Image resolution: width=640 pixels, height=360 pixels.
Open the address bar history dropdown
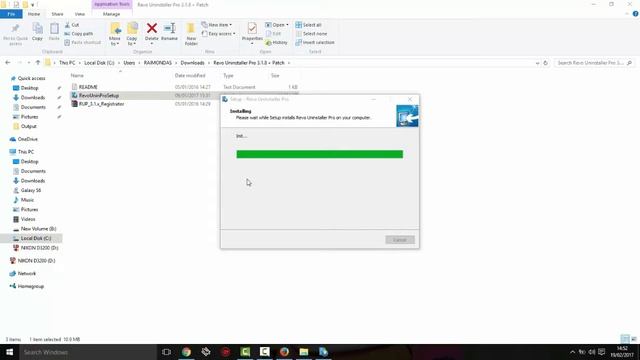point(537,63)
